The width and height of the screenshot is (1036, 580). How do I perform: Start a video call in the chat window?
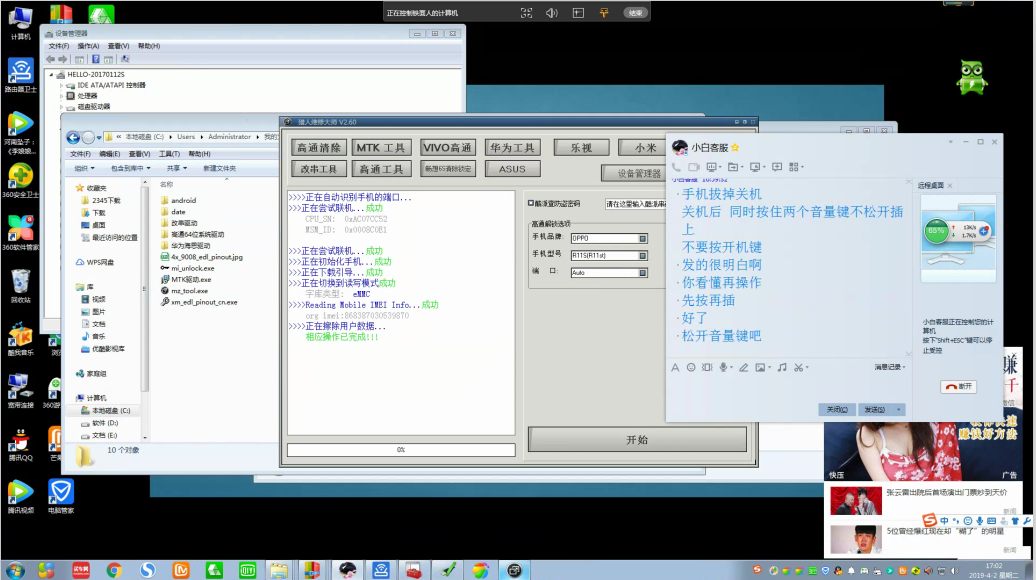point(694,167)
